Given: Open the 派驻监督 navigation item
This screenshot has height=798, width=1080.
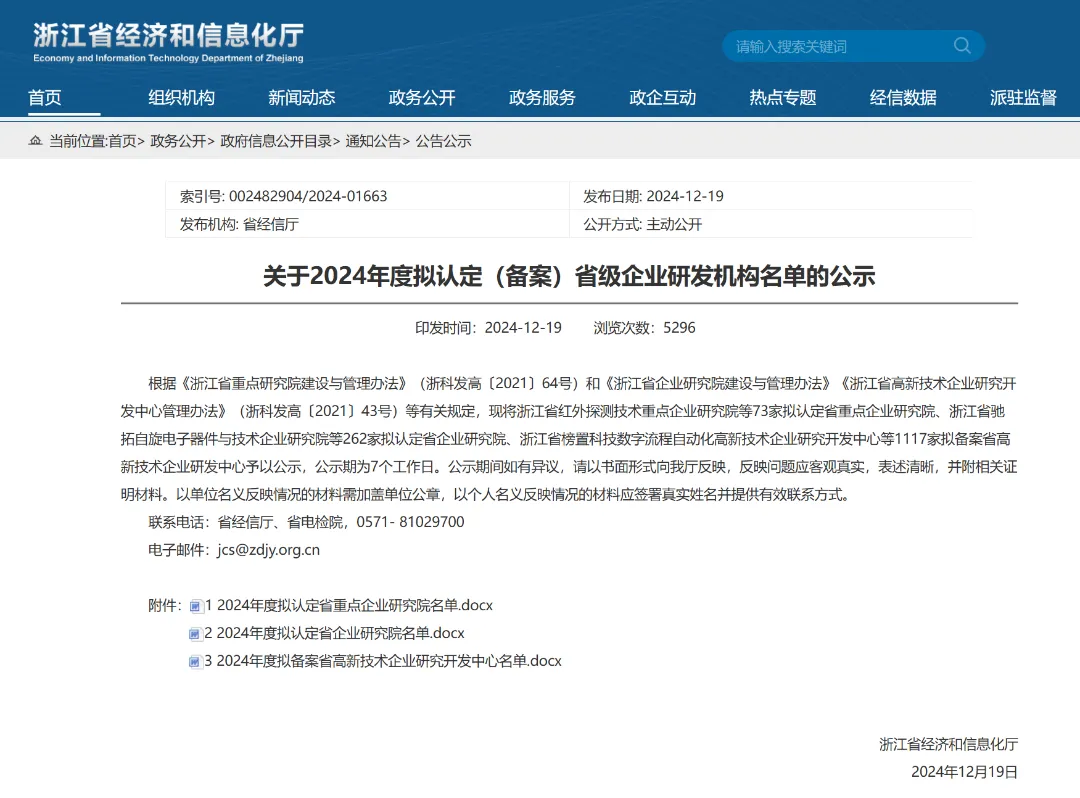Looking at the screenshot, I should coord(1024,98).
